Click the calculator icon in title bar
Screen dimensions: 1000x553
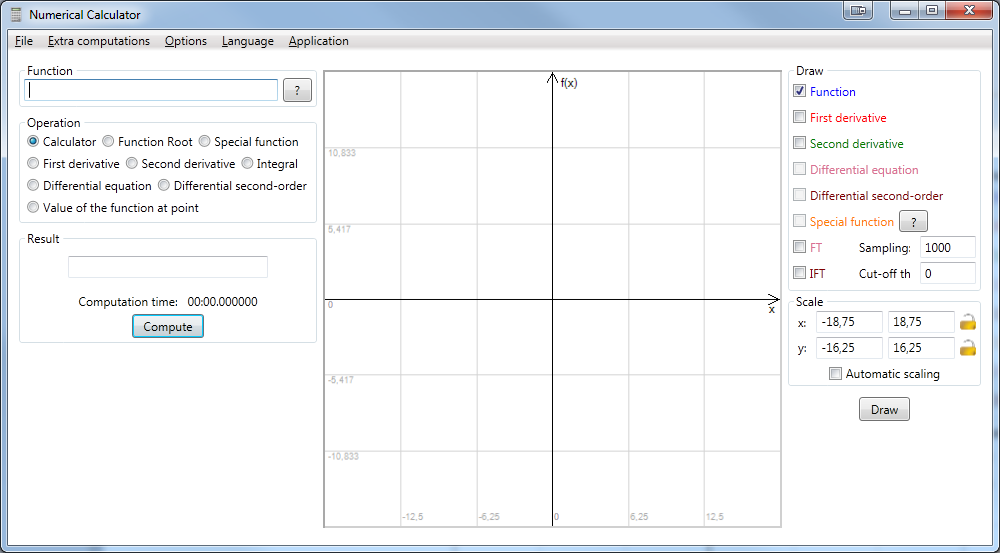click(15, 15)
